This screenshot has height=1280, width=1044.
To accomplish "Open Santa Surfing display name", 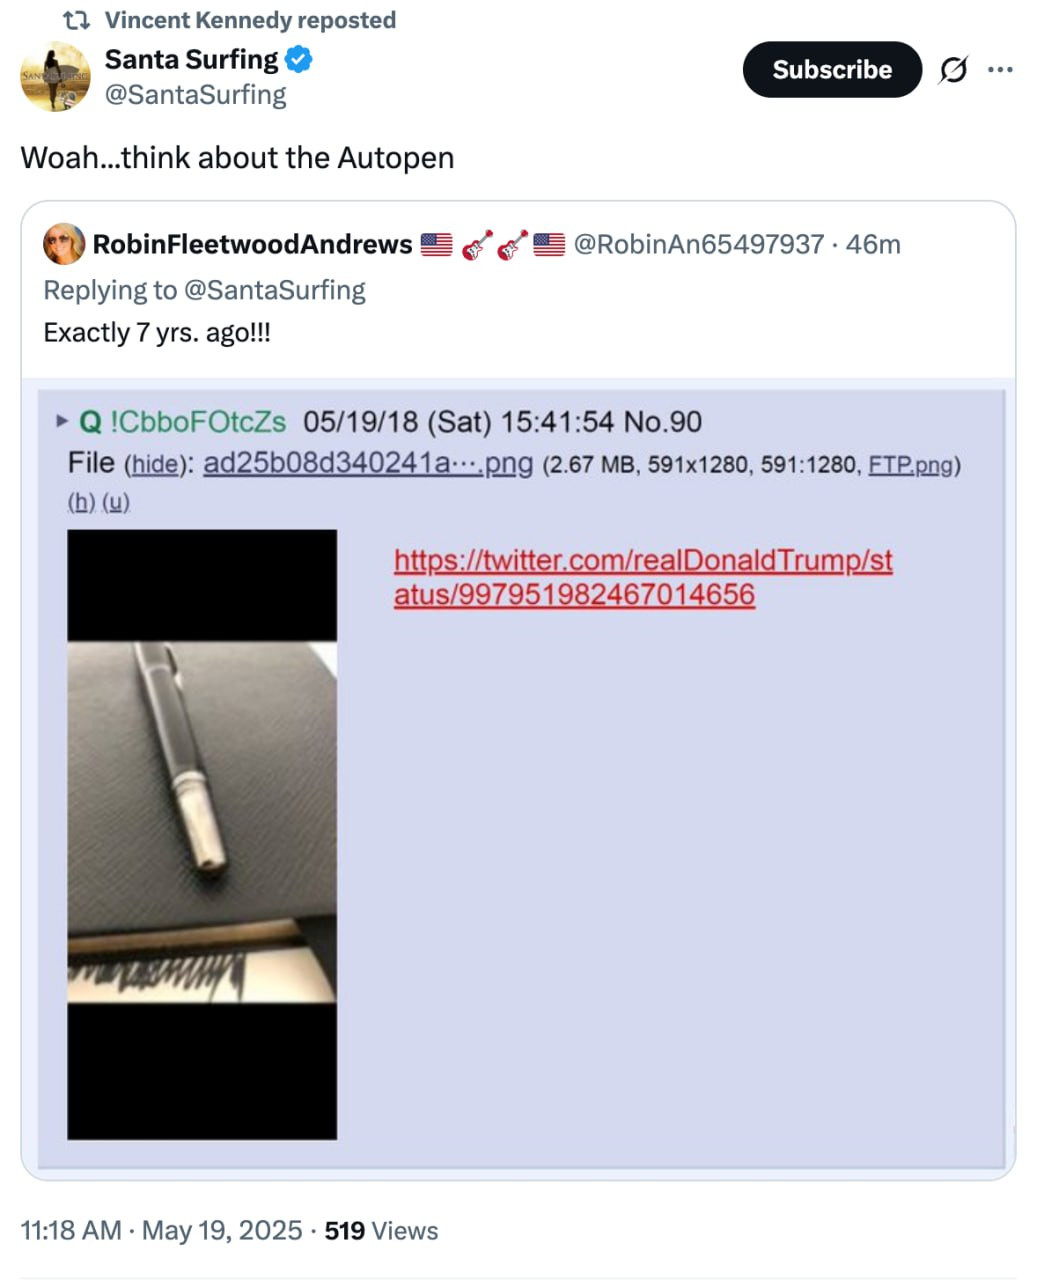I will click(x=191, y=59).
